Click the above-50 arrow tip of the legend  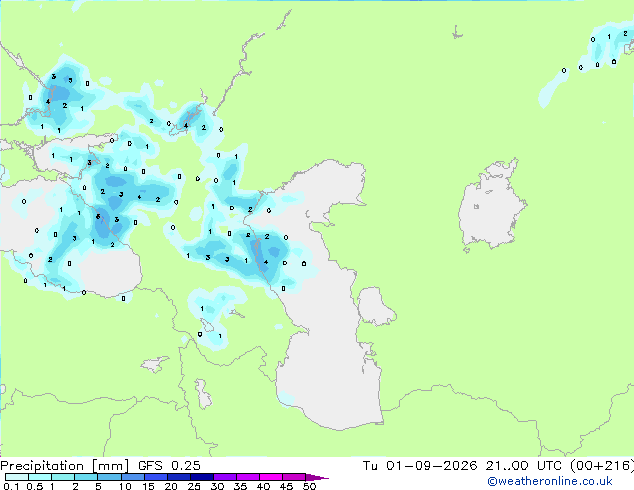[317, 478]
